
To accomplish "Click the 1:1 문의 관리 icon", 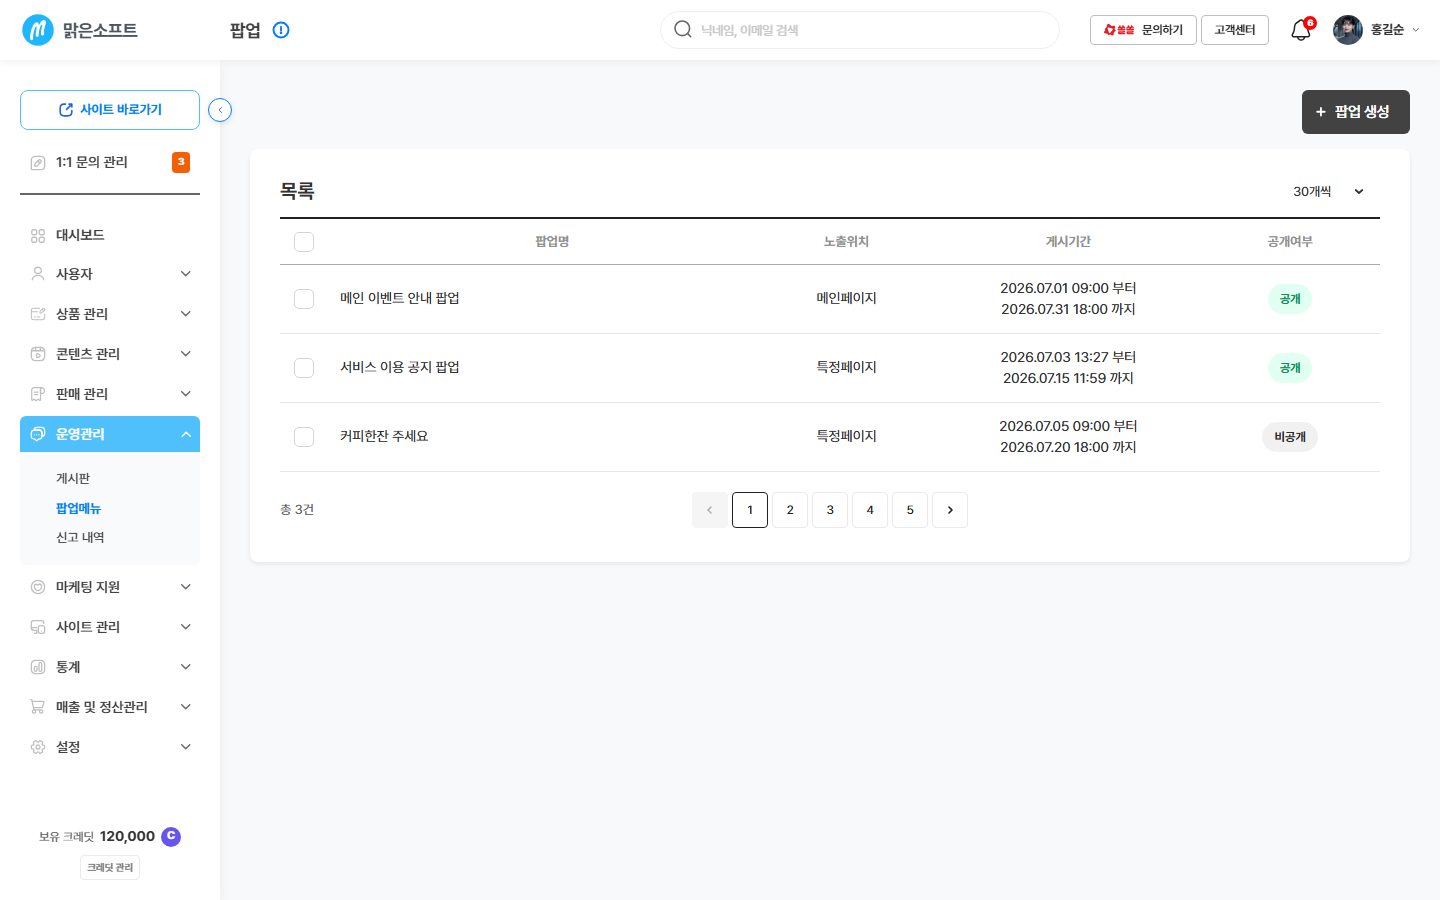I will [x=38, y=162].
